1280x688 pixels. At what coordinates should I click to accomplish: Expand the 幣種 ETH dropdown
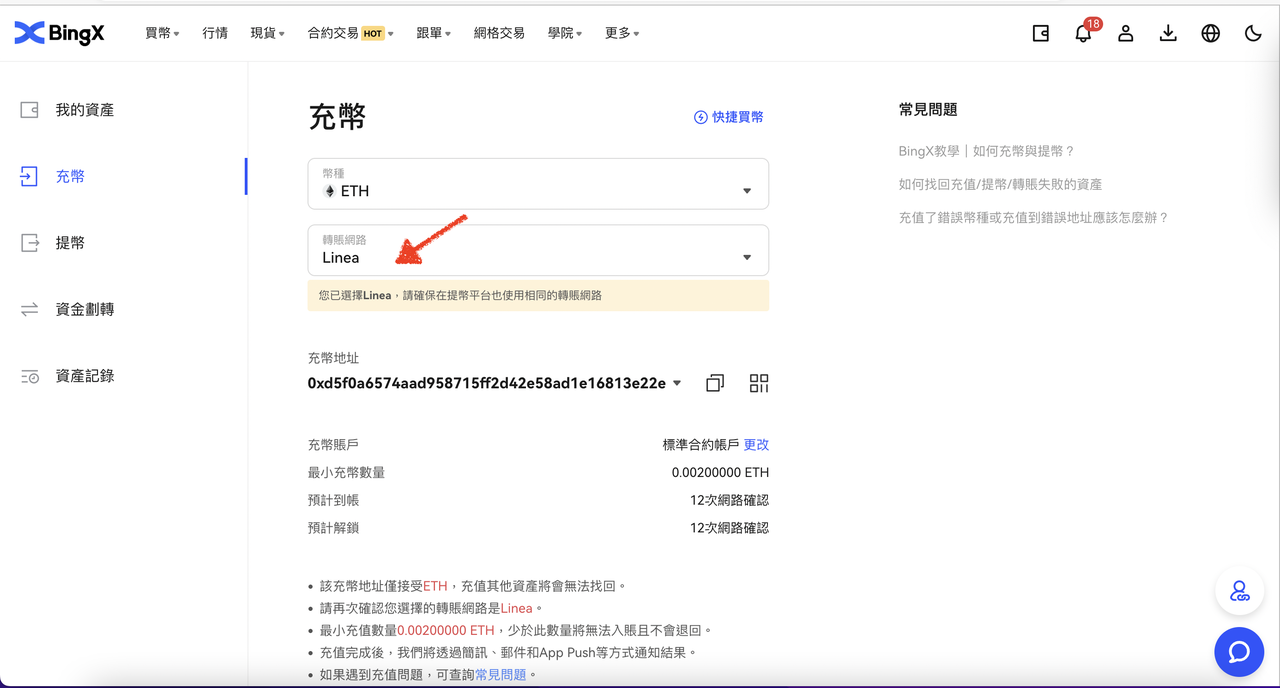pyautogui.click(x=538, y=184)
